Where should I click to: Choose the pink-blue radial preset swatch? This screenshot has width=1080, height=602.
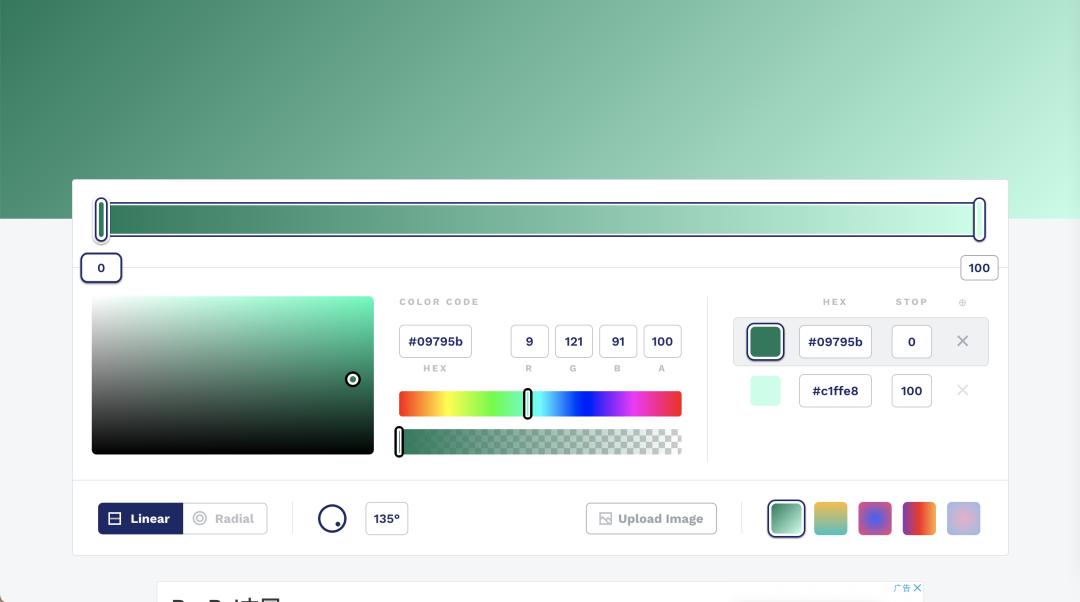tap(875, 519)
